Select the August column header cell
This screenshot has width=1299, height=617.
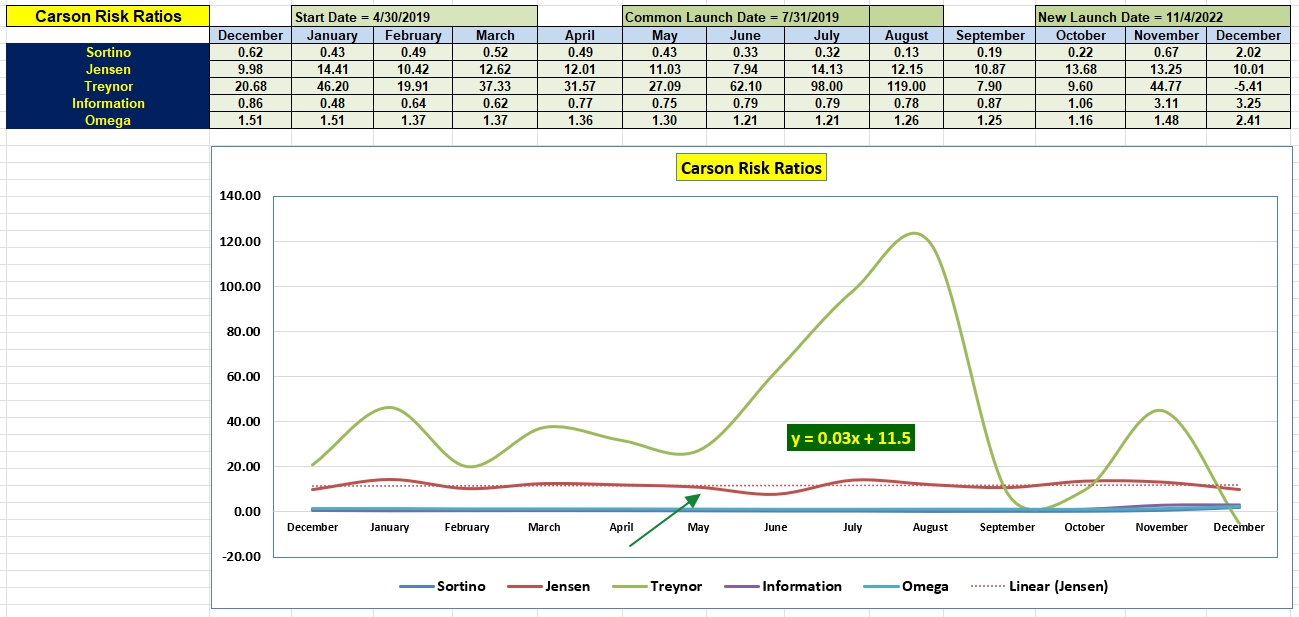pyautogui.click(x=906, y=35)
